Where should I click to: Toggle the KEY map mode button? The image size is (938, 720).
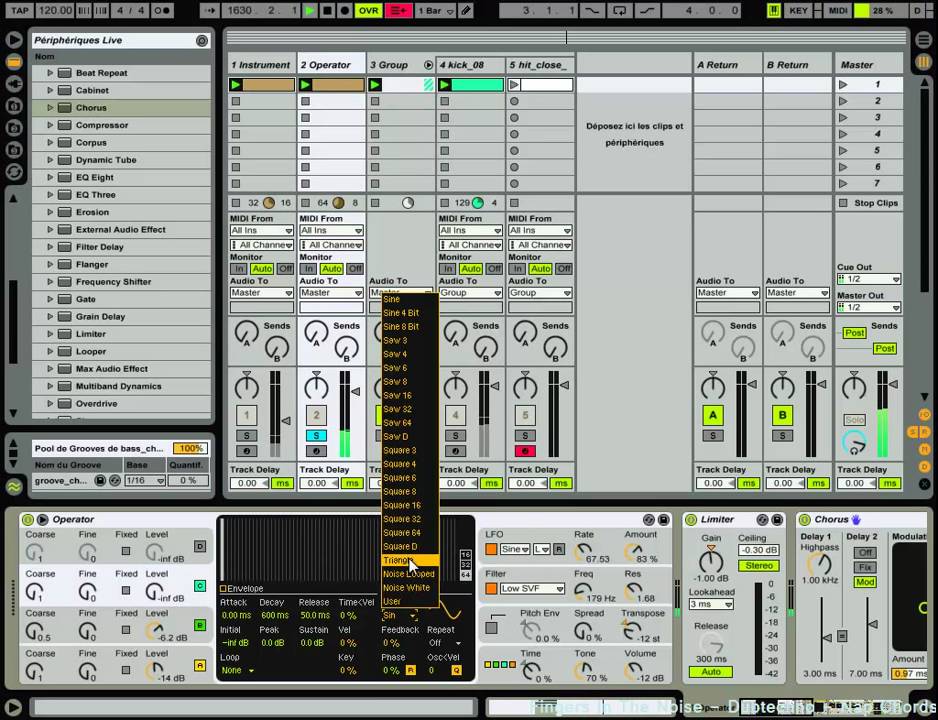pos(799,10)
